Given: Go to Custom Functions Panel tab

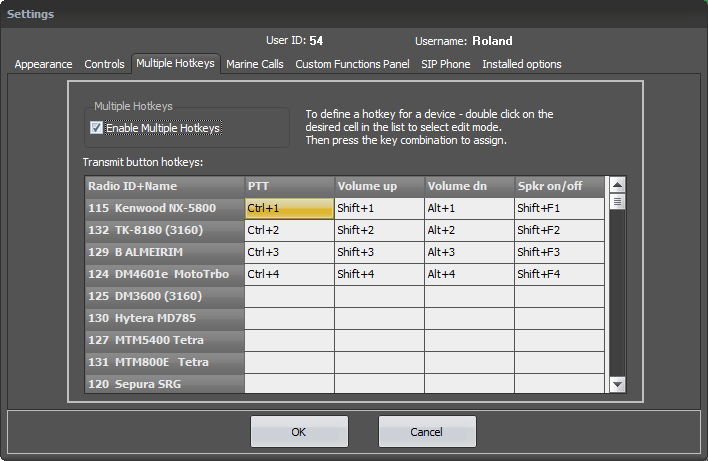Looking at the screenshot, I should (352, 64).
